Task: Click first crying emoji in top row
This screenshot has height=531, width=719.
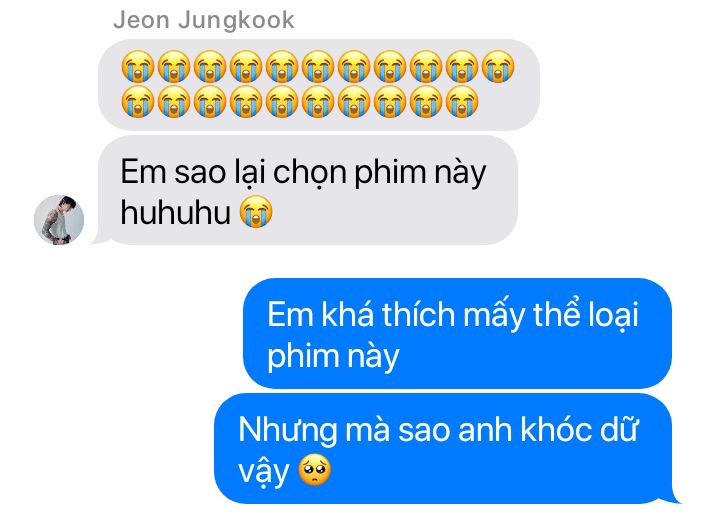Action: 138,66
